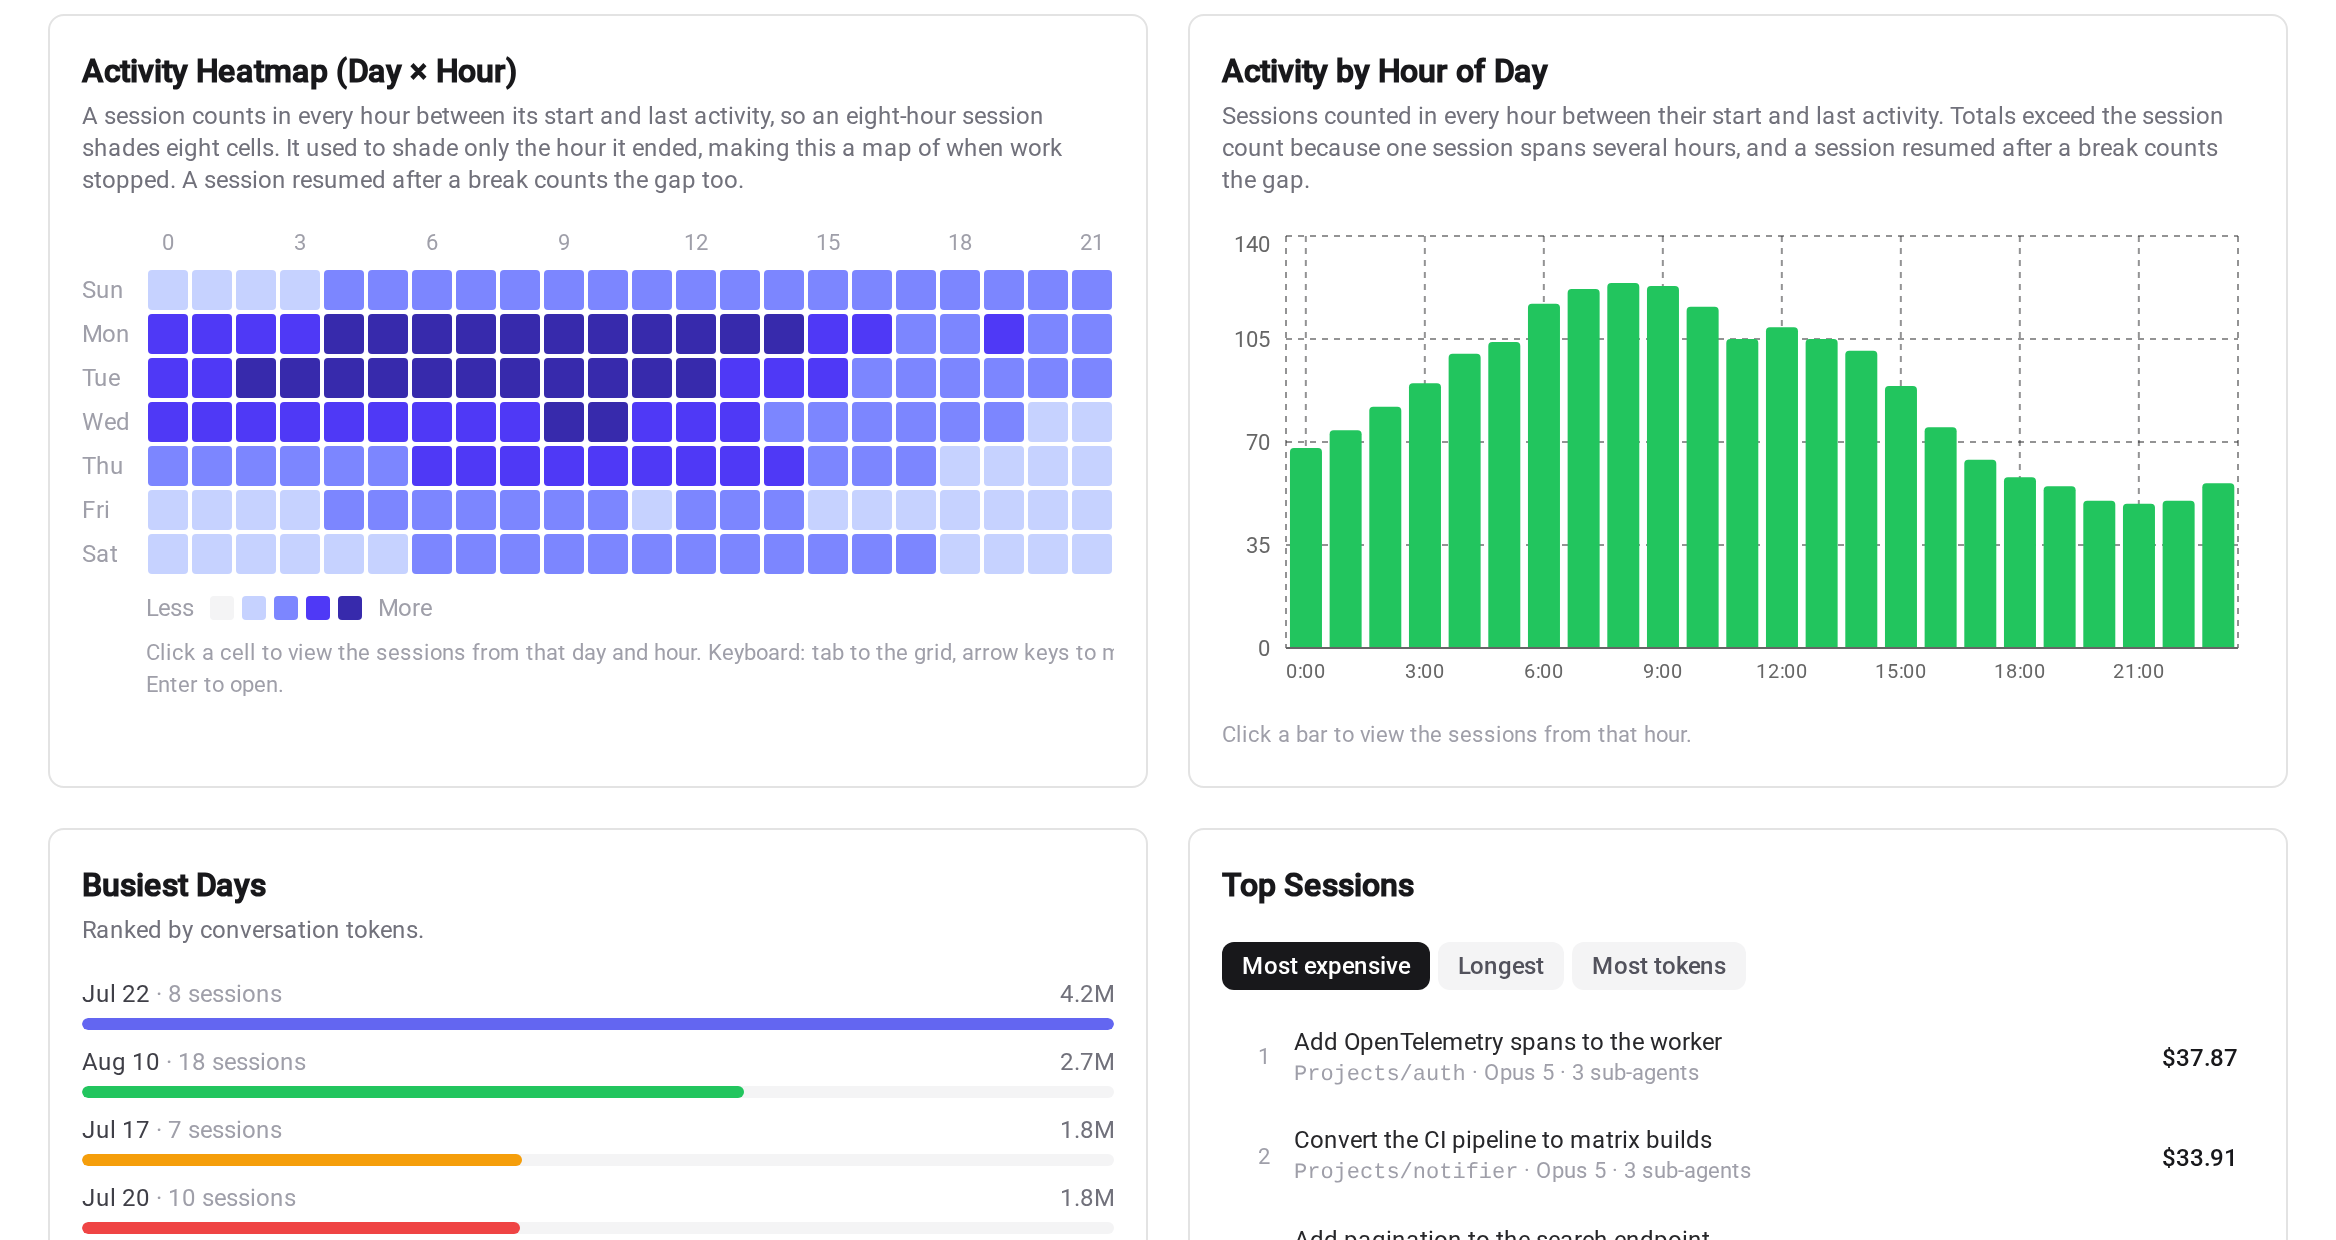Screen dimensions: 2336x1240
Task: Click the darkest legend swatch beside More
Action: coord(350,608)
